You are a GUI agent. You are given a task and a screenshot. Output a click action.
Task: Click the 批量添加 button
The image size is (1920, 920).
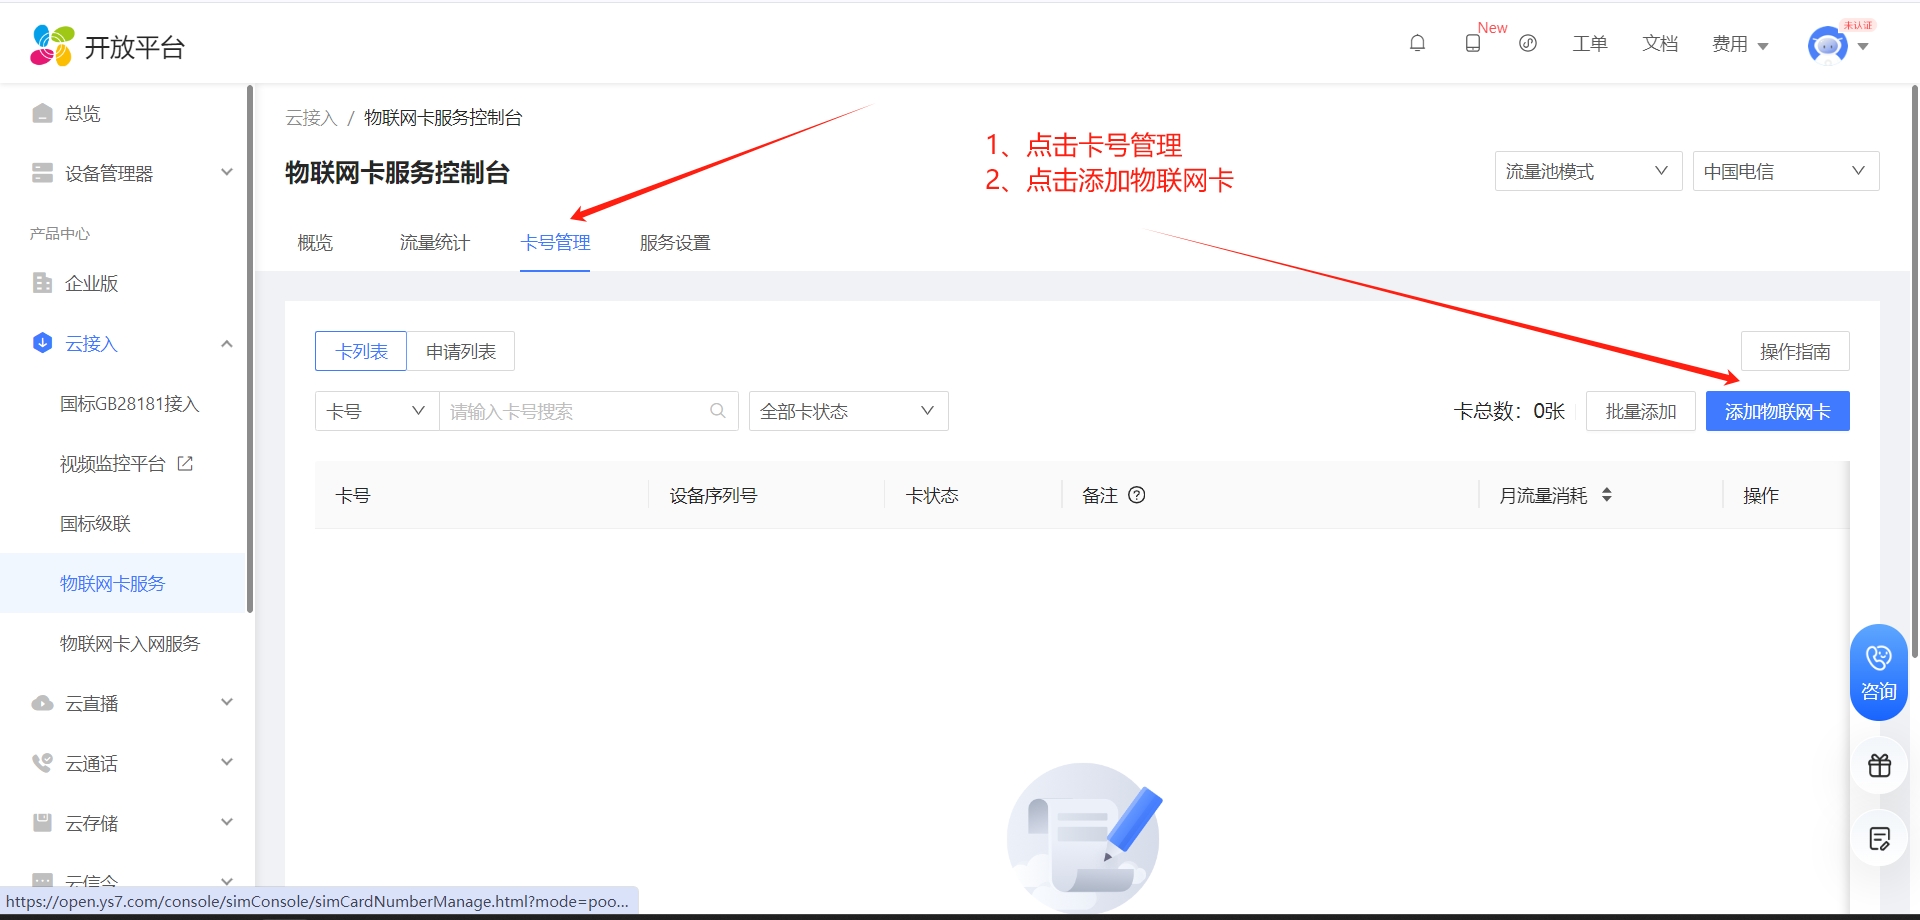pyautogui.click(x=1640, y=411)
